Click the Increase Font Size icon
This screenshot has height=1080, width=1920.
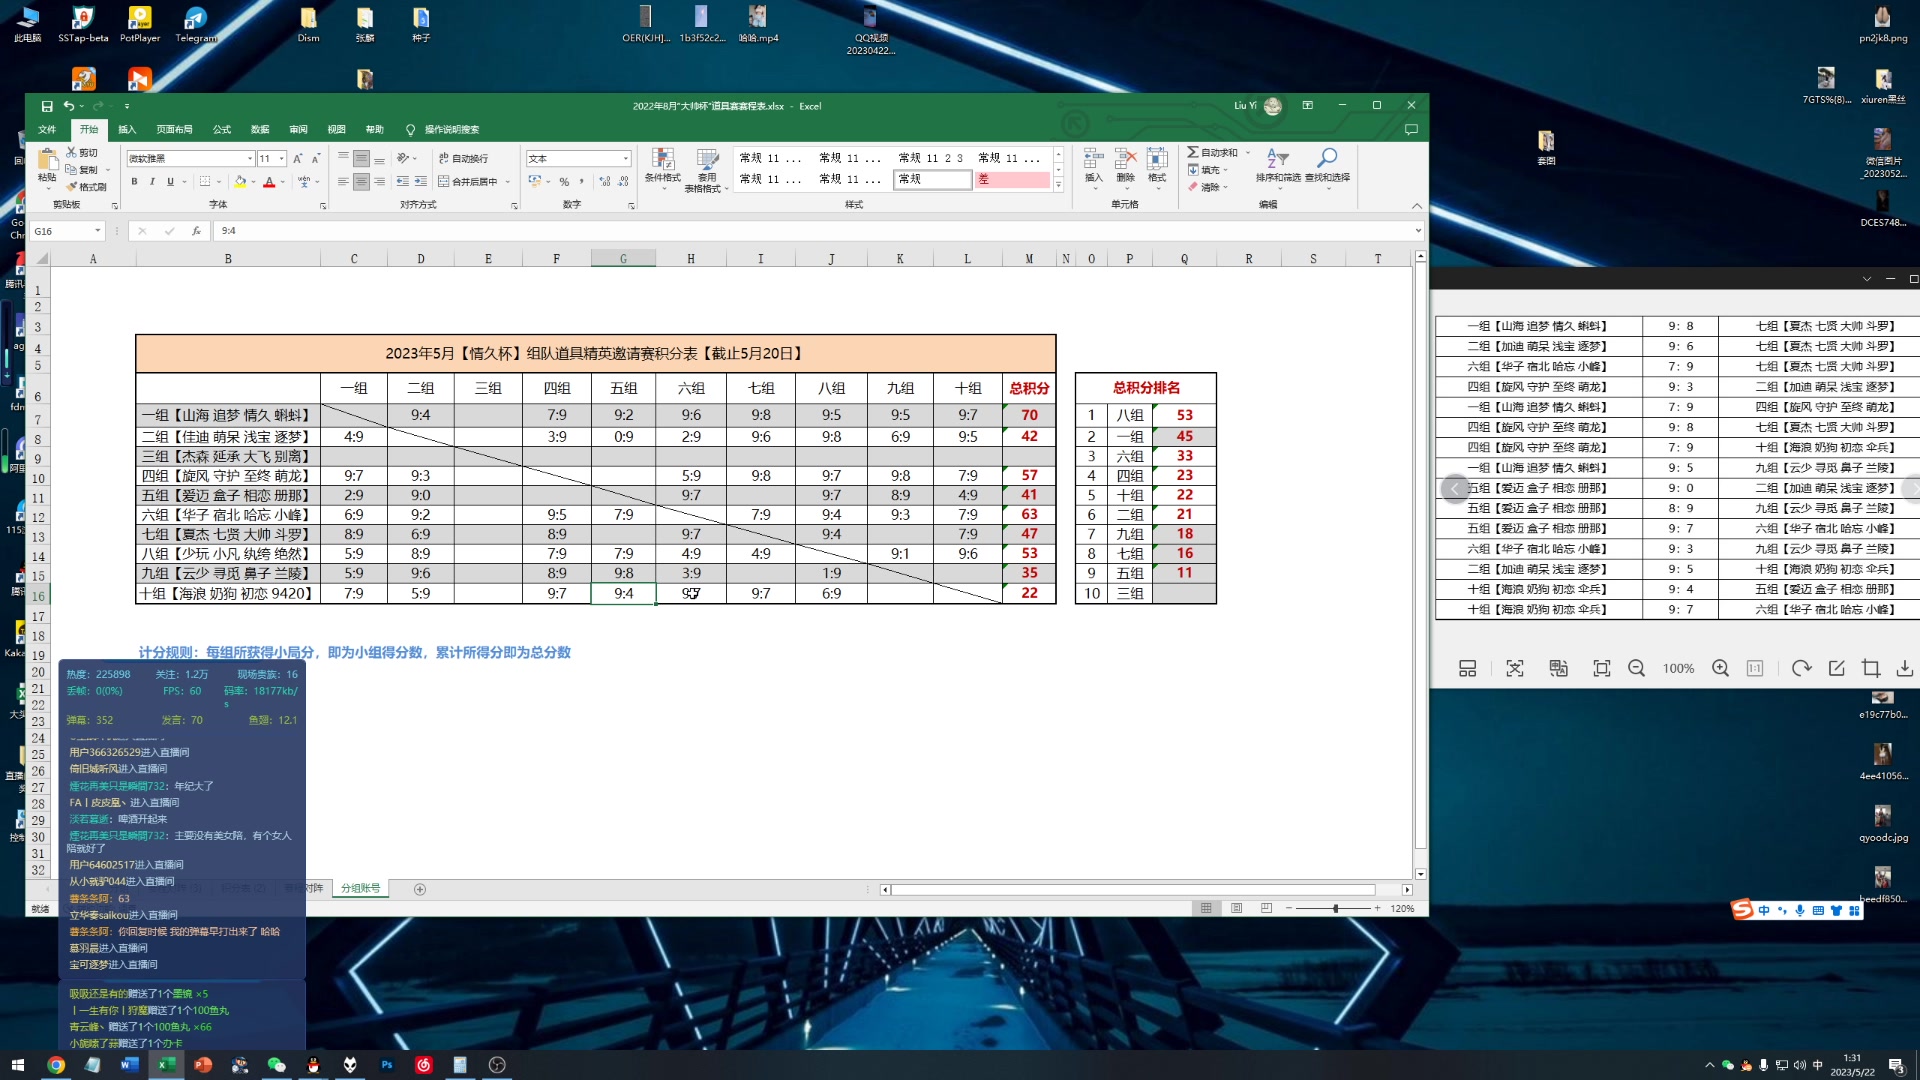point(297,159)
